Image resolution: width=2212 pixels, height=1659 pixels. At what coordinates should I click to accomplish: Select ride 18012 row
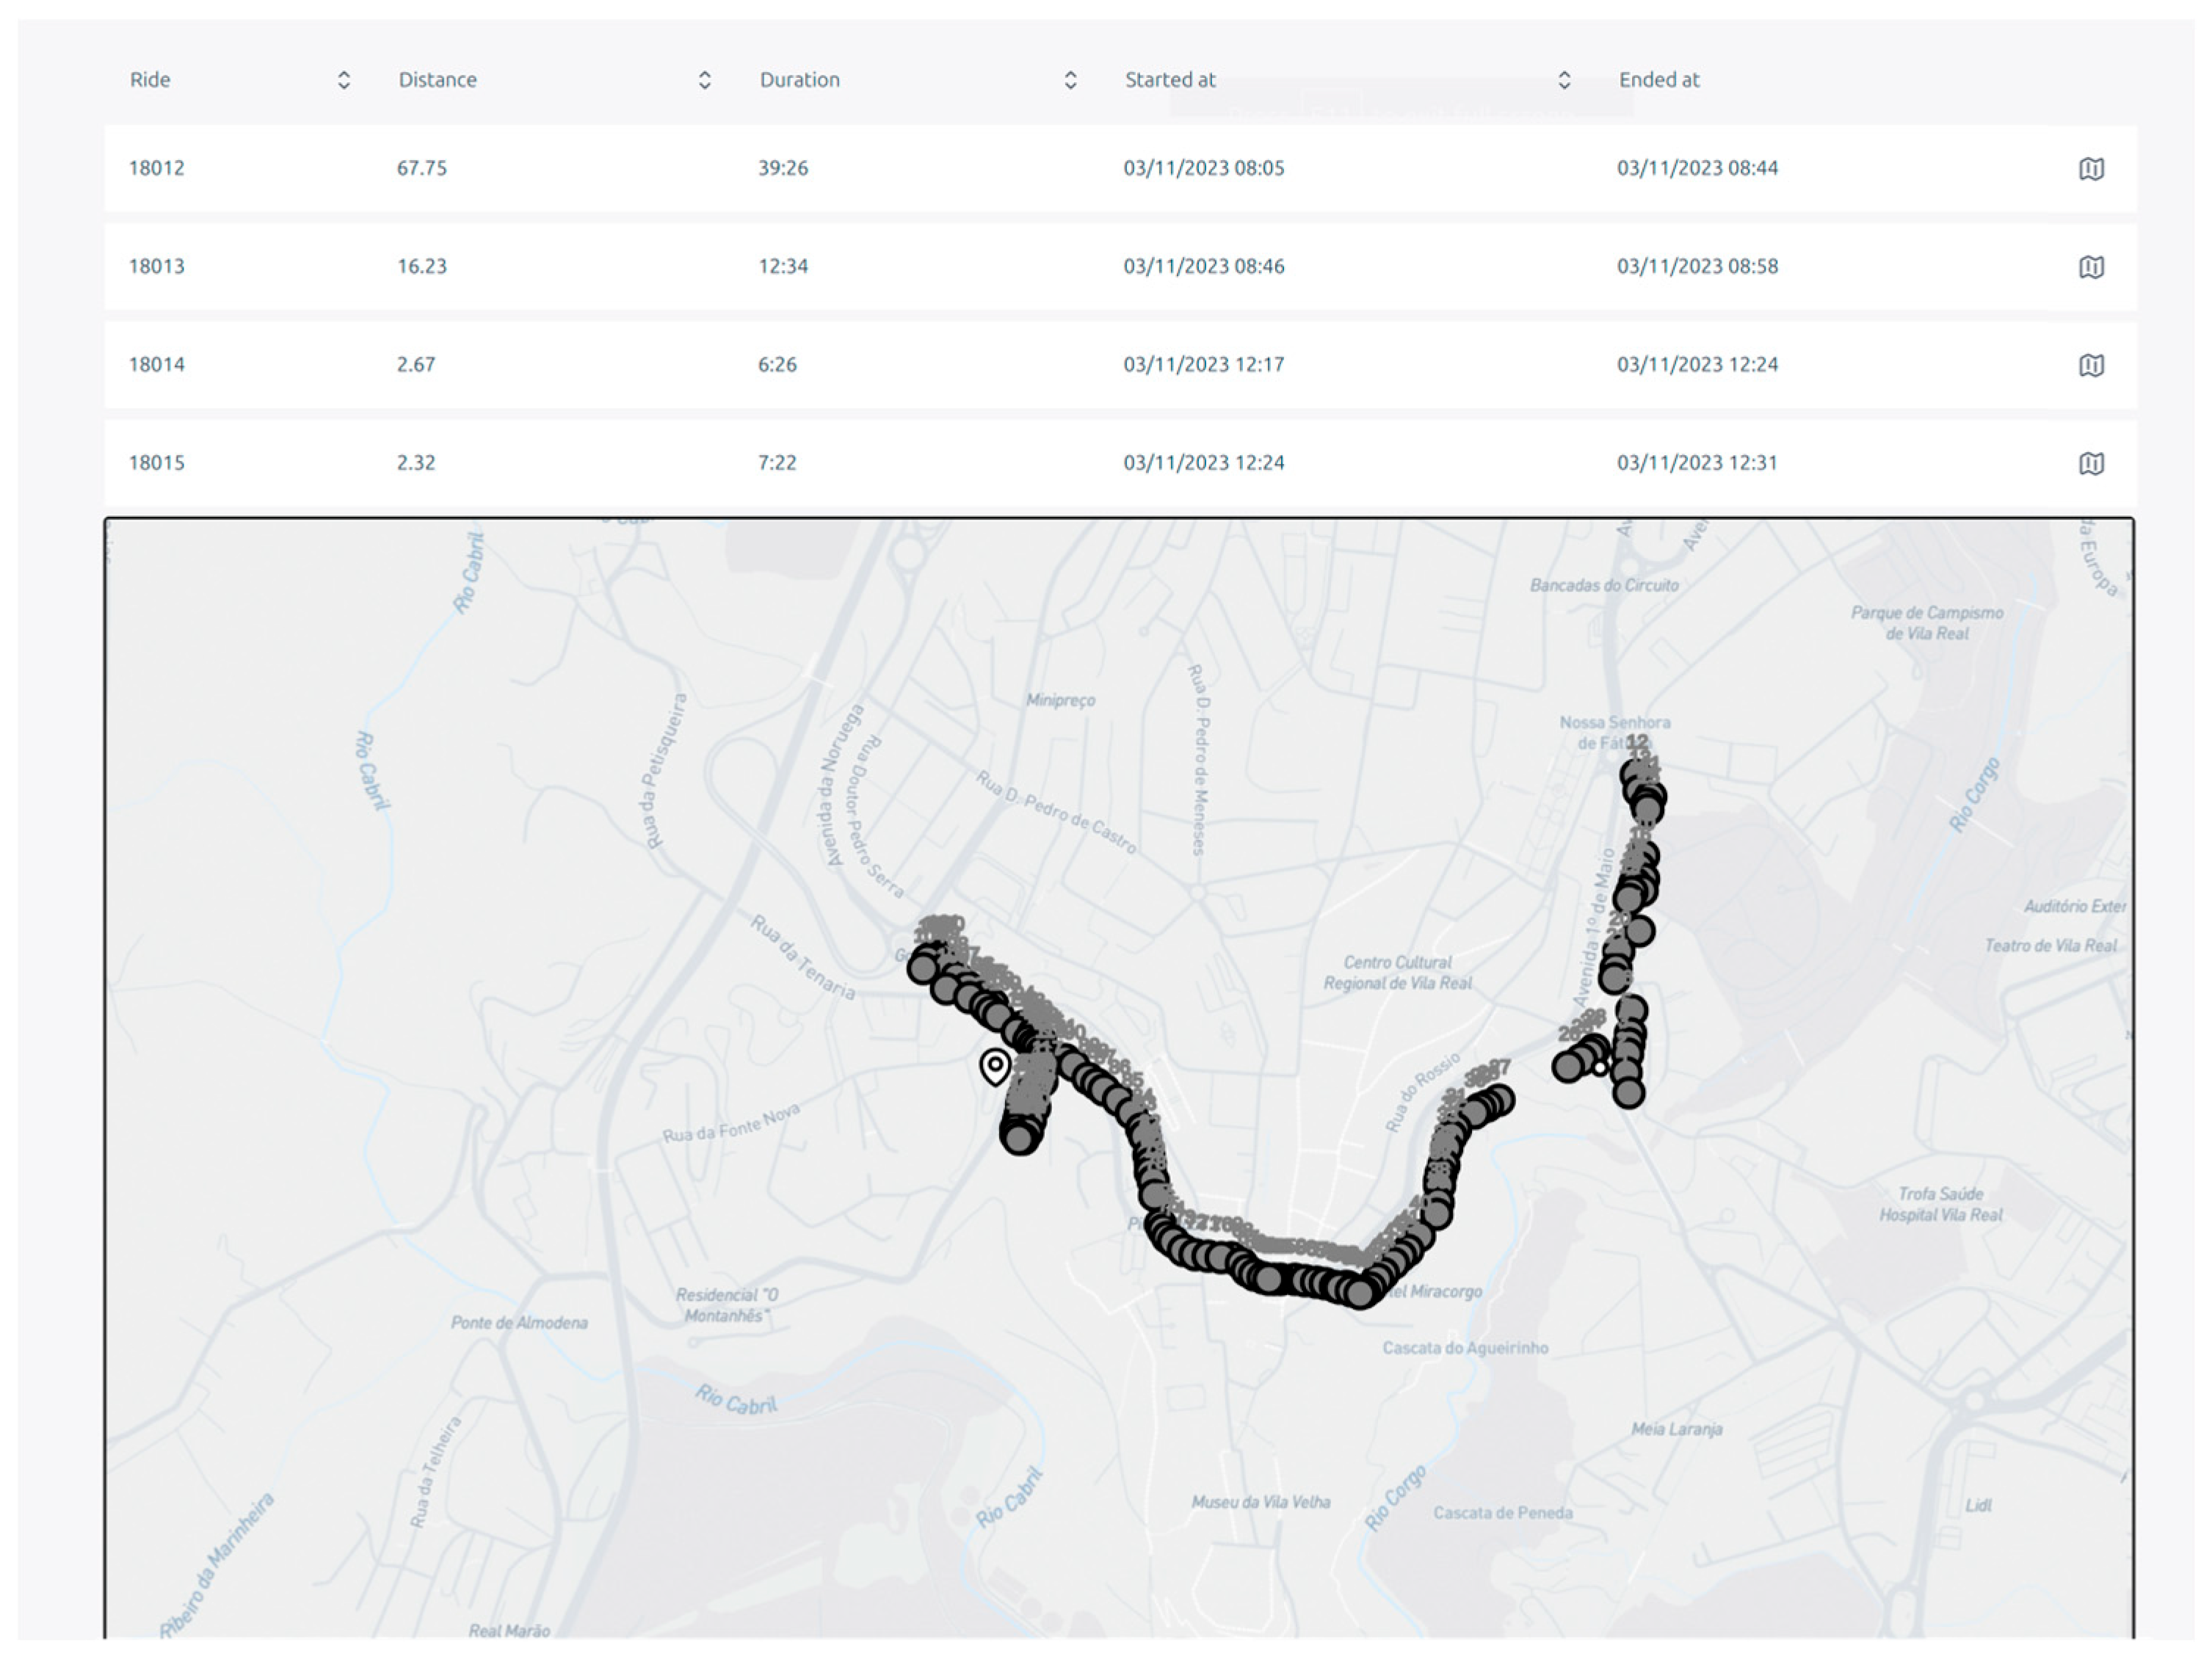[x=157, y=168]
